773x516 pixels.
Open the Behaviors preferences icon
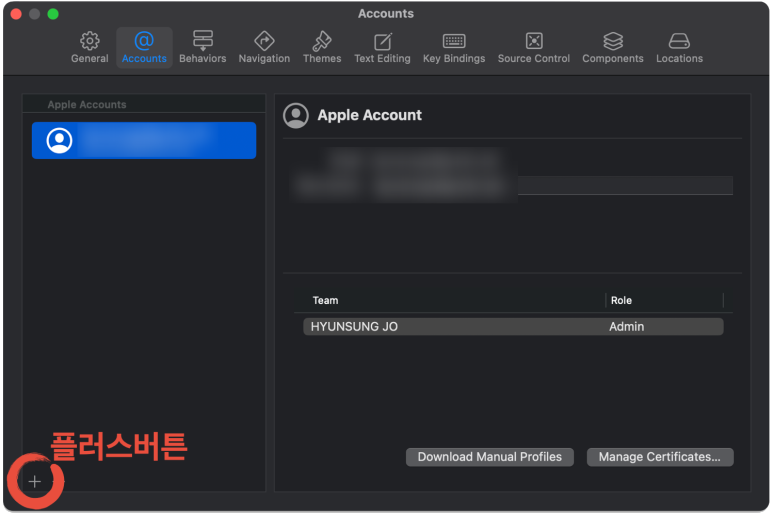click(203, 40)
